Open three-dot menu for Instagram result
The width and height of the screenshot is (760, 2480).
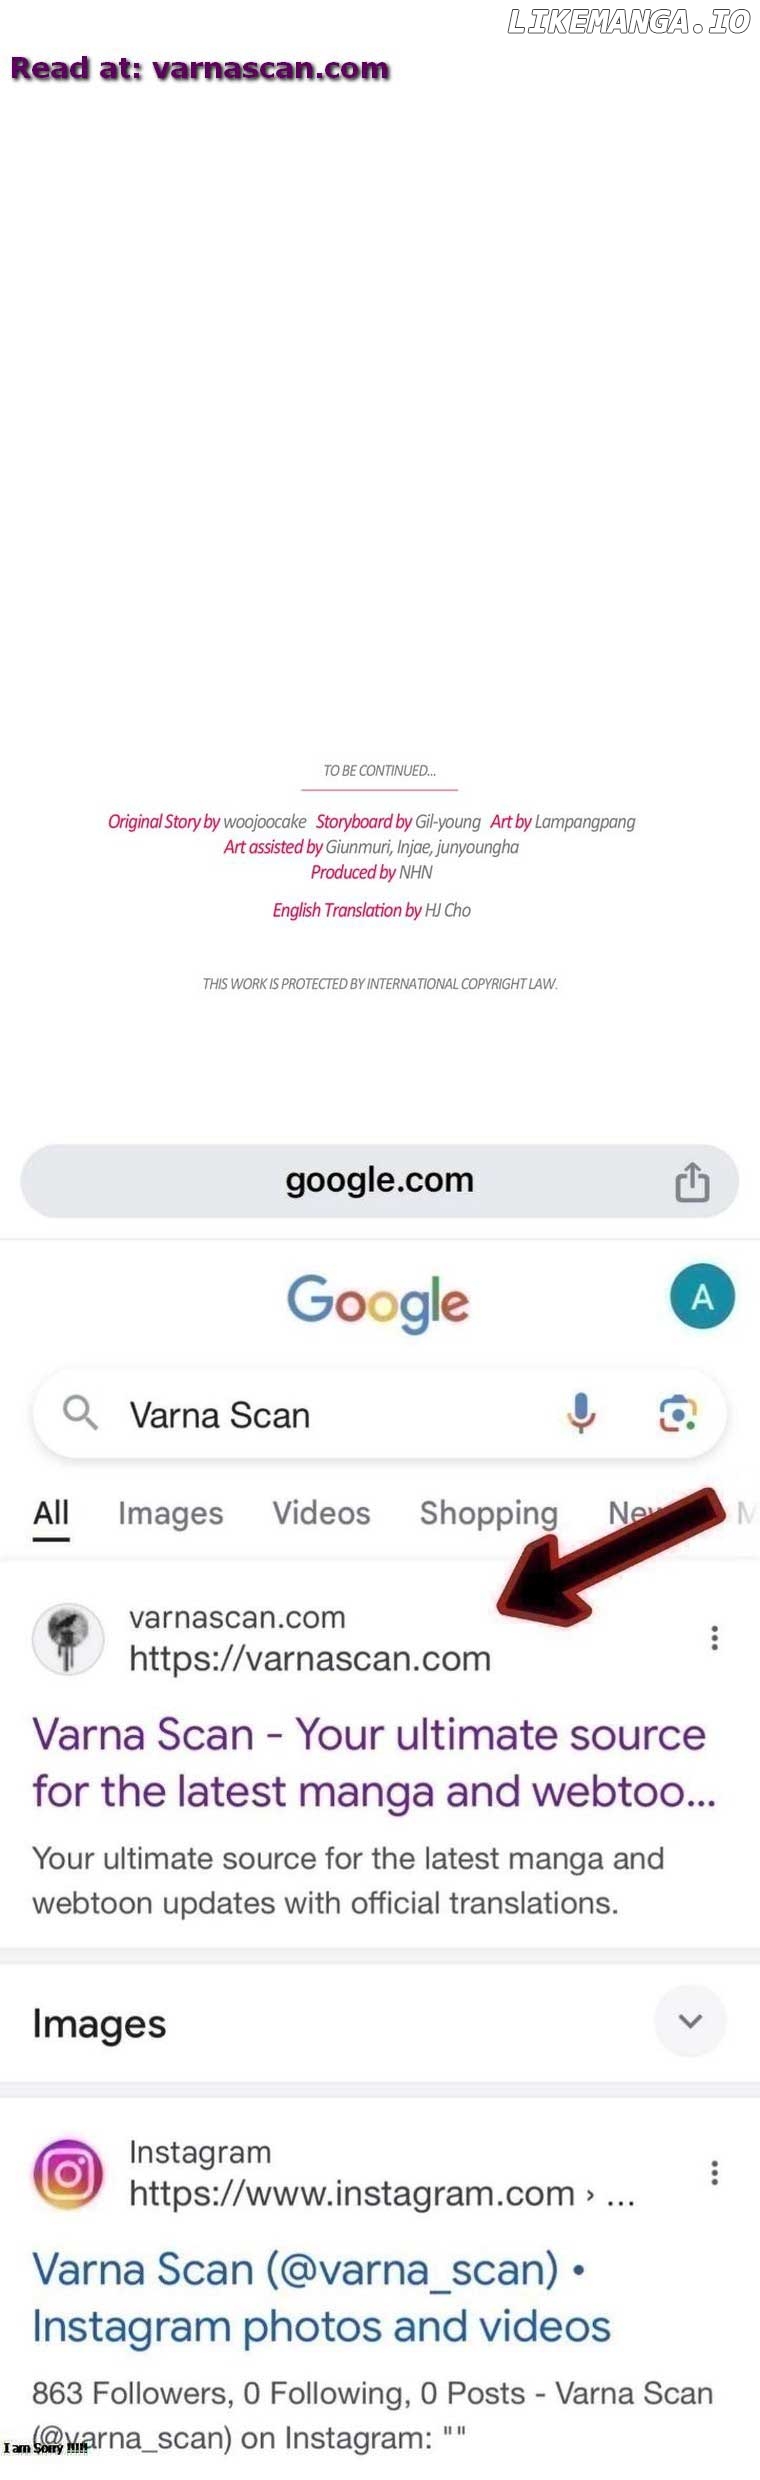click(x=714, y=2172)
